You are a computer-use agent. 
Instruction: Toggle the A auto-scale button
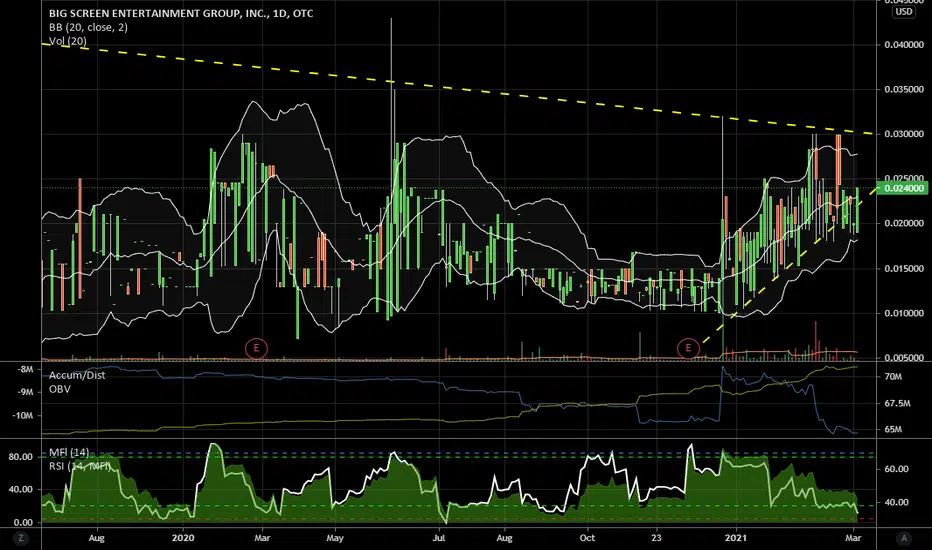point(904,538)
